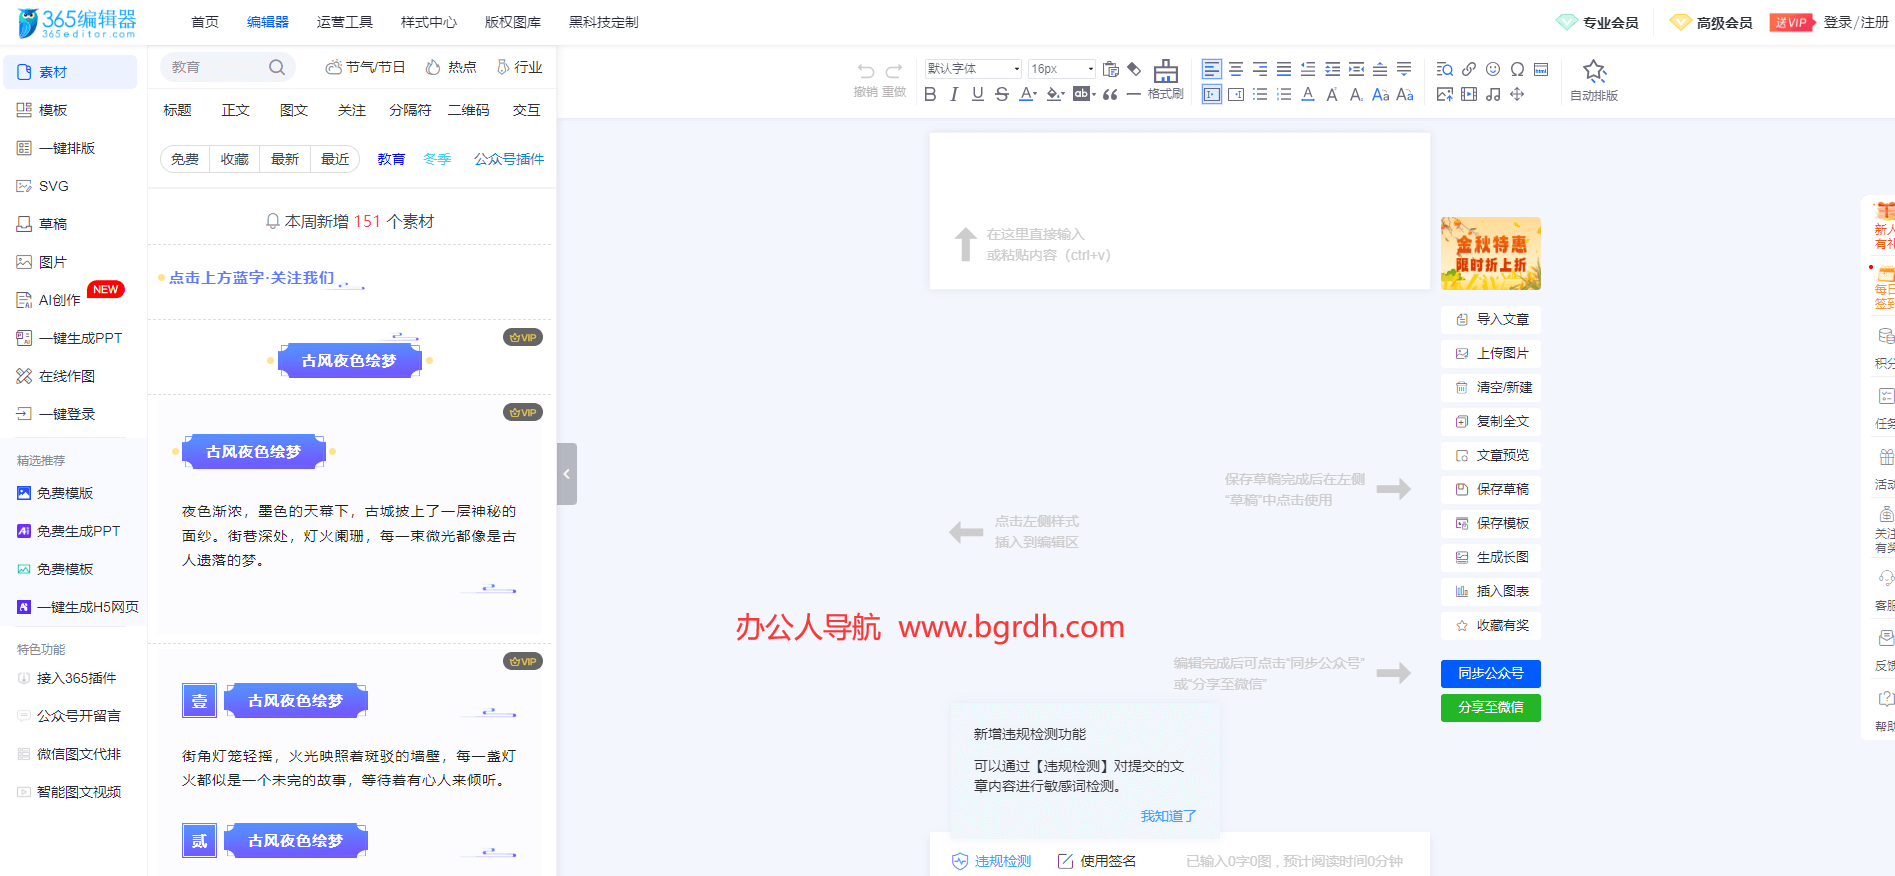Toggle strikethrough formatting
The width and height of the screenshot is (1895, 876).
pyautogui.click(x=1002, y=95)
